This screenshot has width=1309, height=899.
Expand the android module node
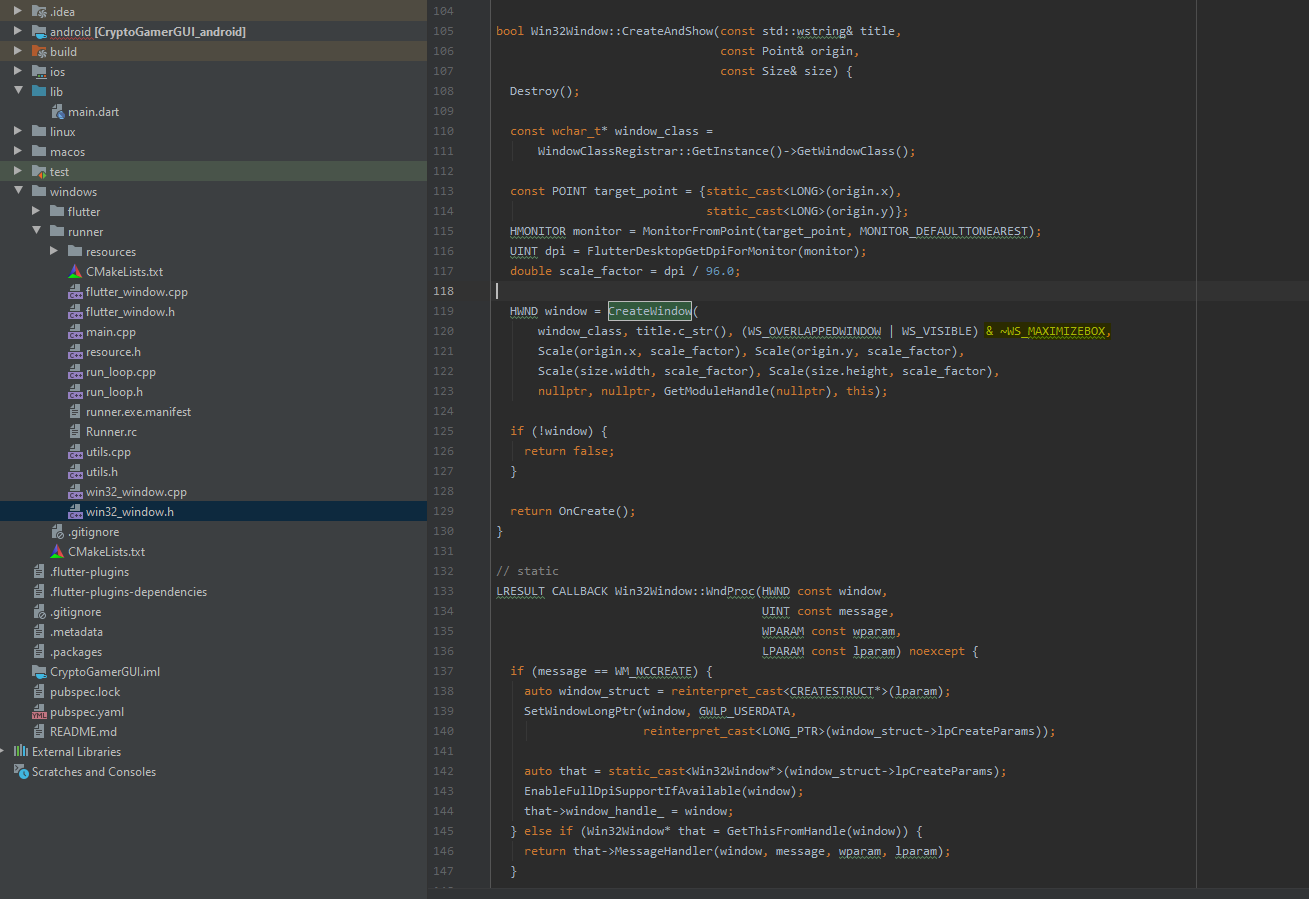[16, 31]
